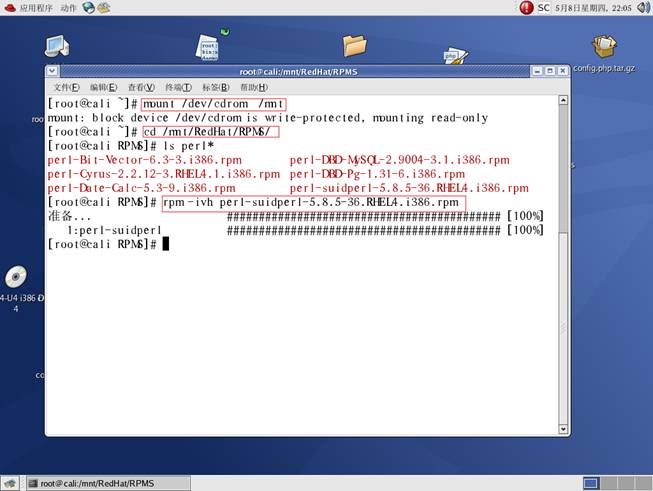Open the Actions menu in top panel
Viewport: 653px width, 491px height.
click(x=68, y=7)
